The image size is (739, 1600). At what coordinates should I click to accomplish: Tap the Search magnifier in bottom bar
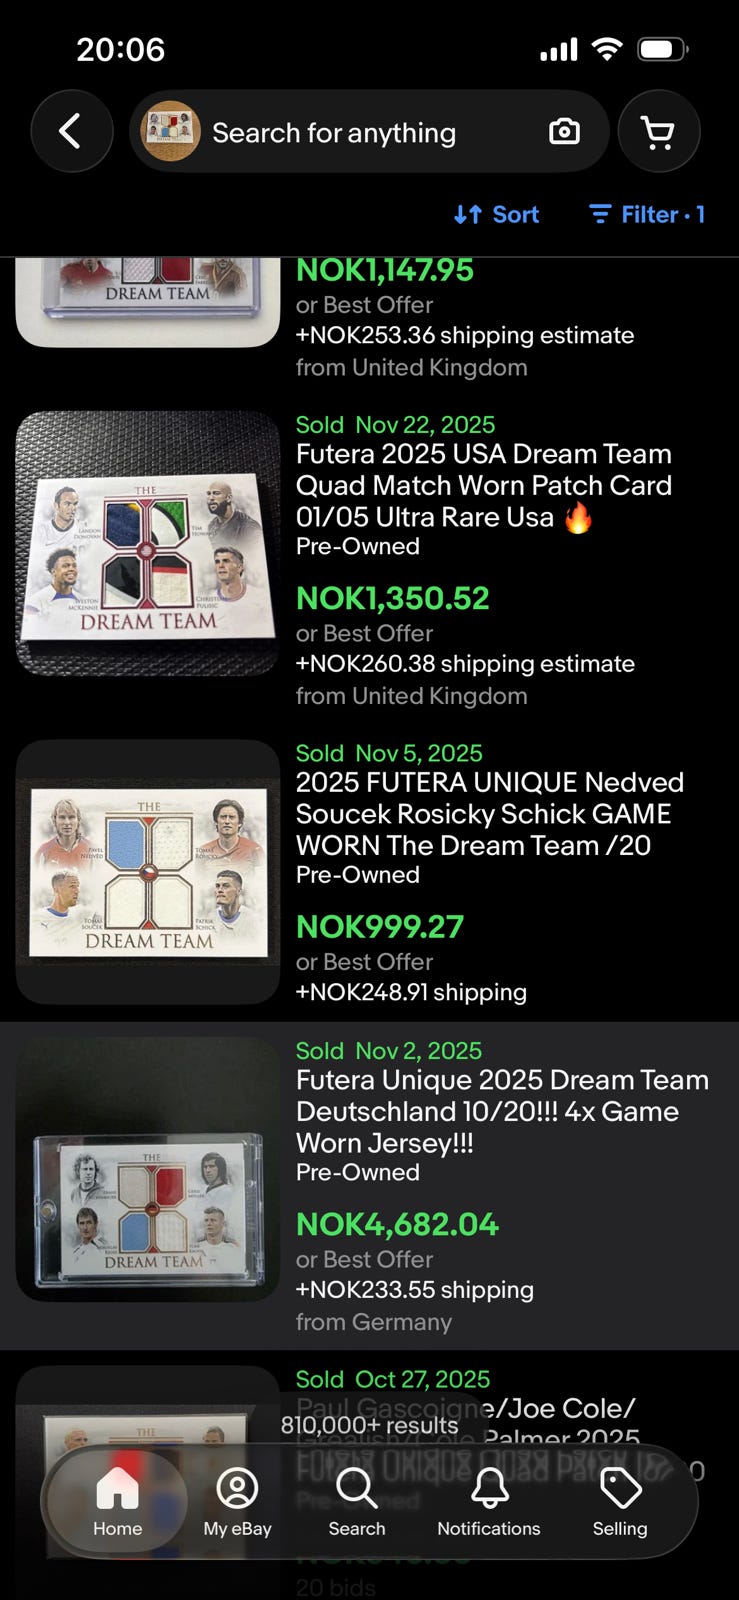coord(357,1502)
